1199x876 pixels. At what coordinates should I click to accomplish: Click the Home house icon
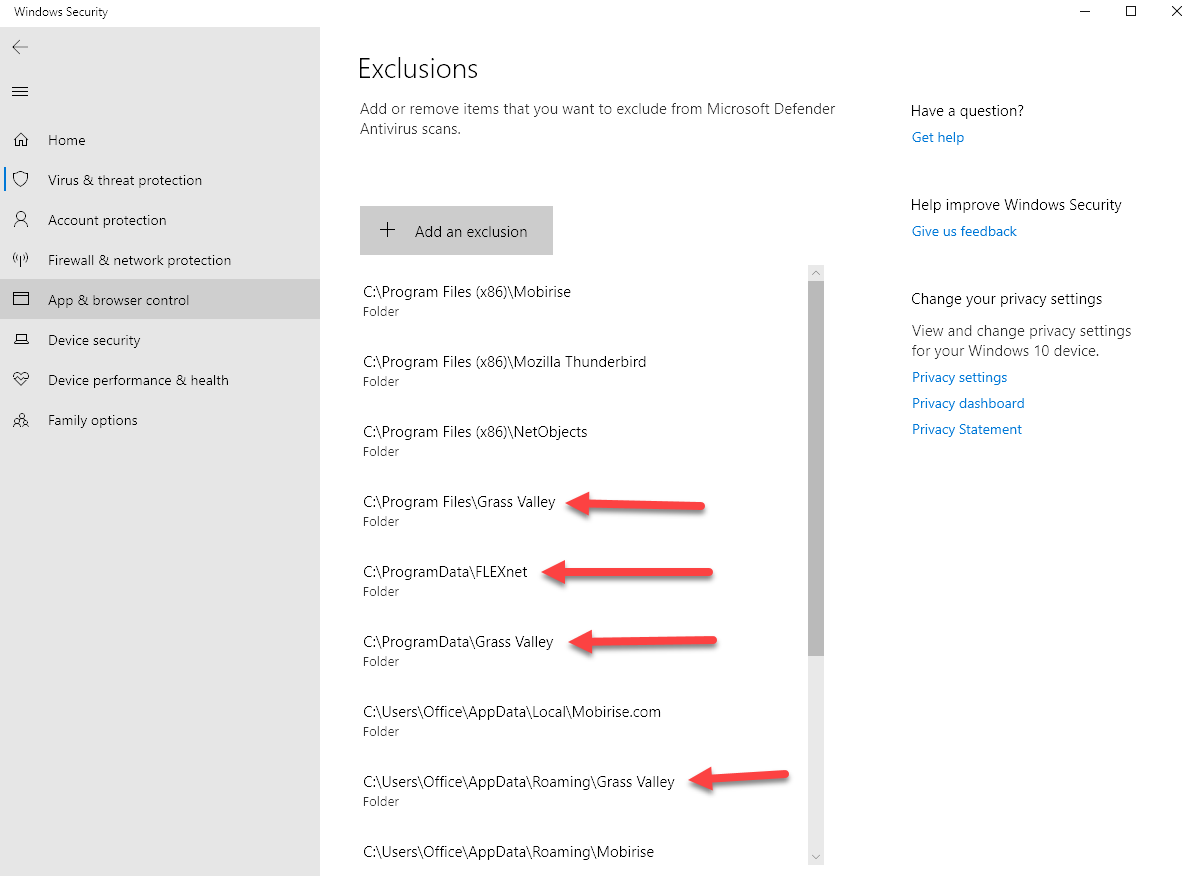point(21,140)
